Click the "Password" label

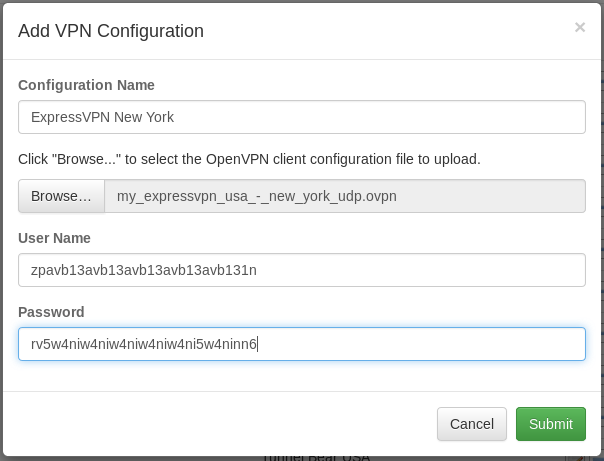[51, 312]
